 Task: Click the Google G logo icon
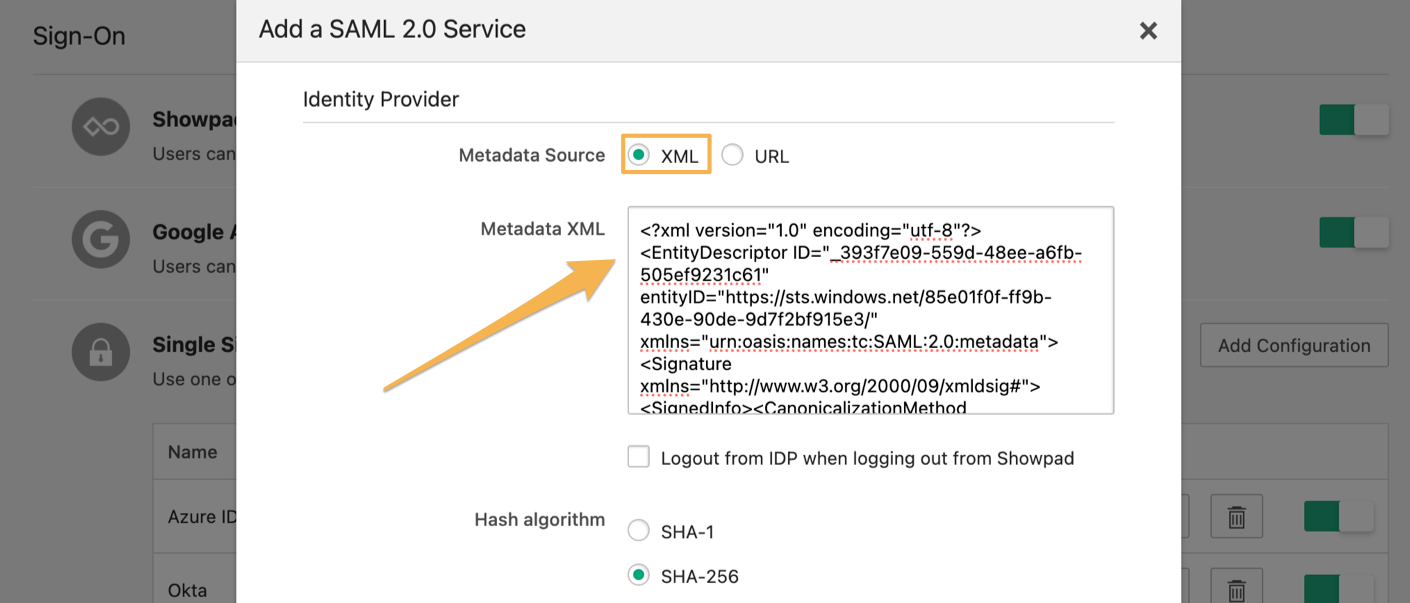101,240
